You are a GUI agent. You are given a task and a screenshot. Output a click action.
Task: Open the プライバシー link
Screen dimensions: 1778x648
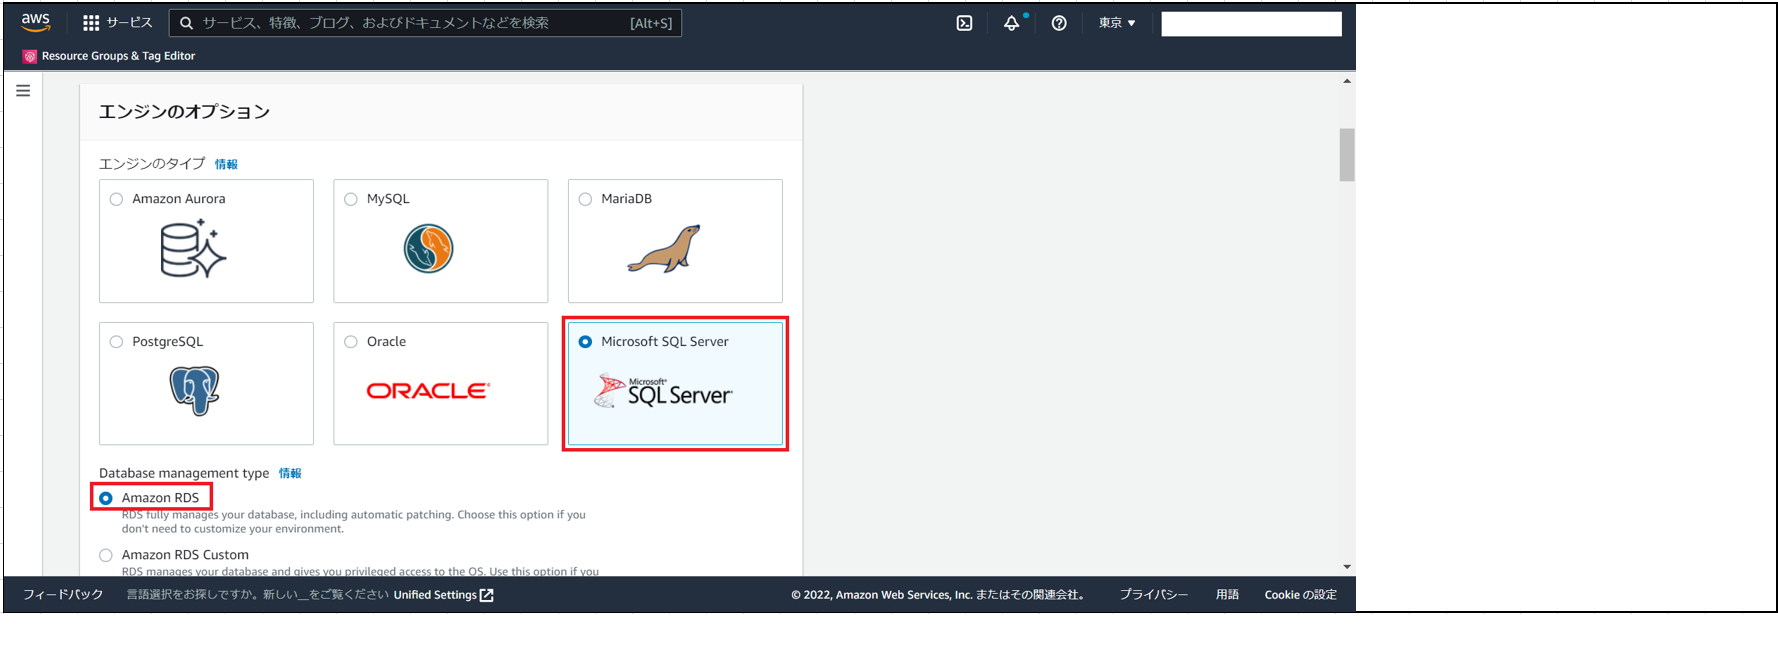pyautogui.click(x=1154, y=595)
